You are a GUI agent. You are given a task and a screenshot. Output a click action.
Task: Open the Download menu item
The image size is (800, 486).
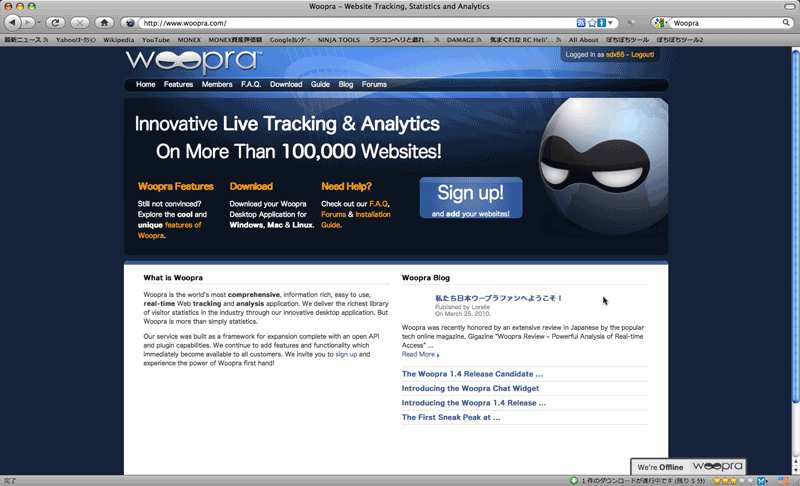coord(286,85)
